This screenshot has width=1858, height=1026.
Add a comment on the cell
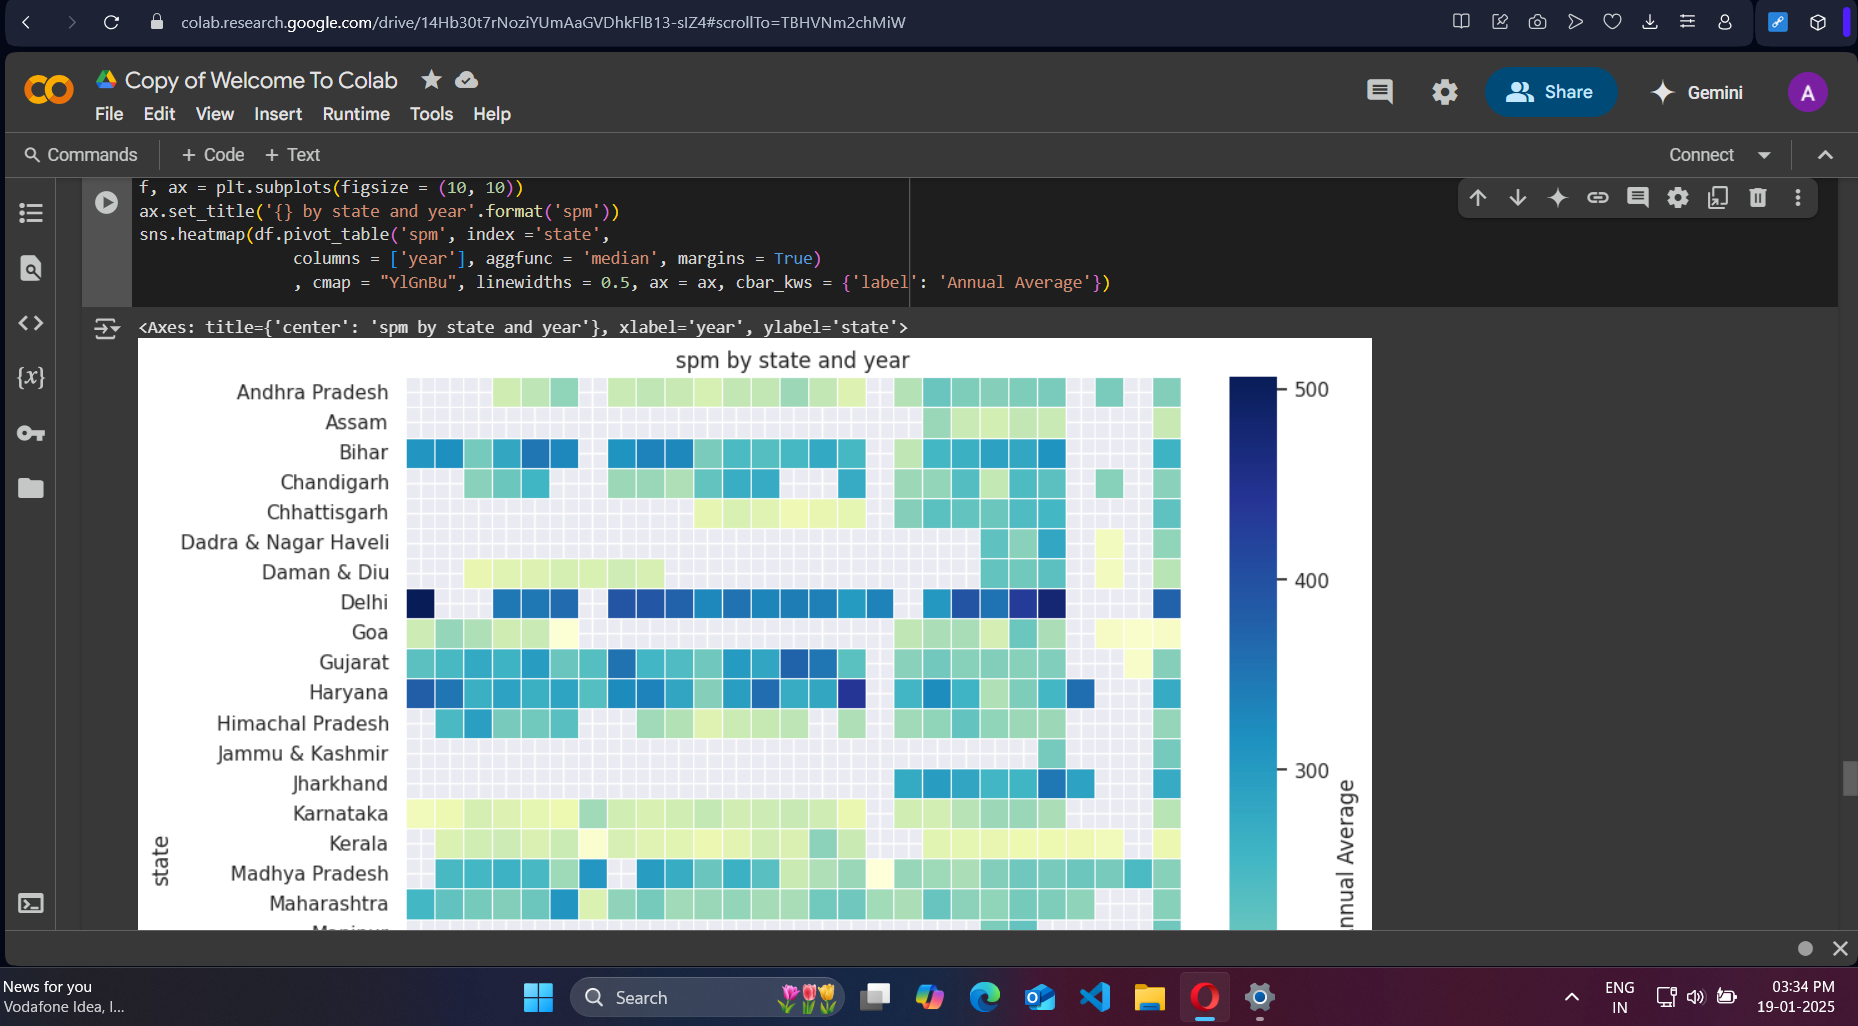[x=1638, y=198]
